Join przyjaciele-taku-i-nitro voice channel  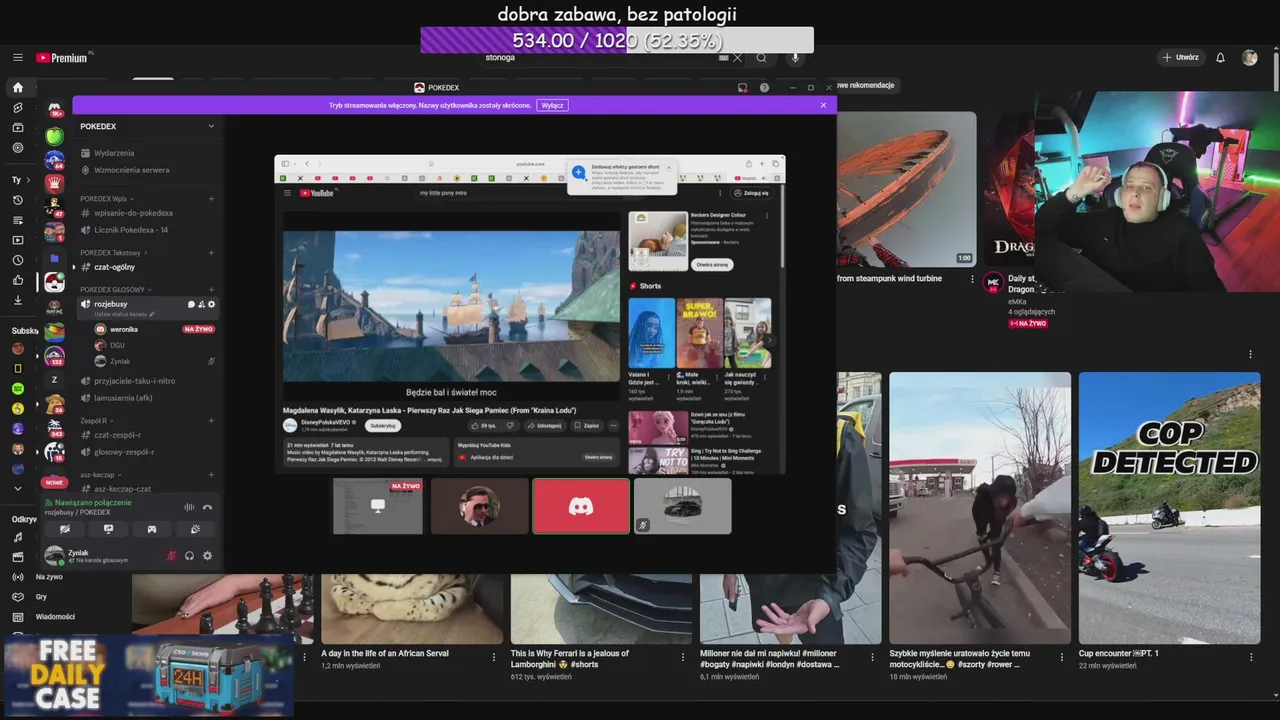pyautogui.click(x=134, y=381)
